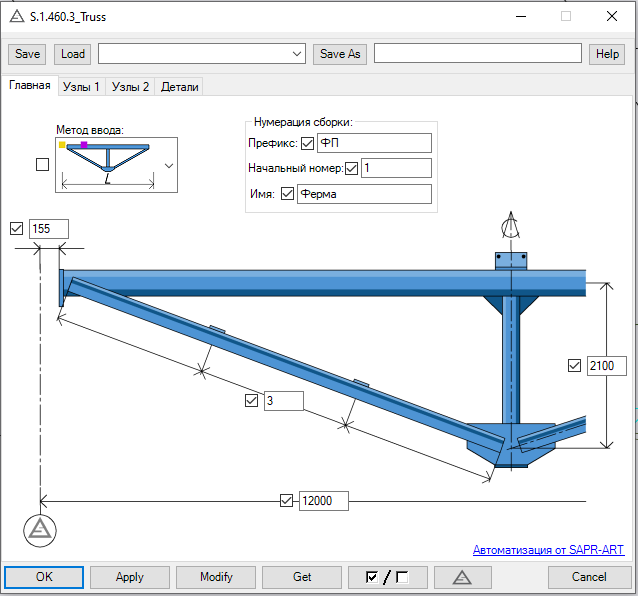Toggle the checkbox next to 12000 span
638x596 pixels.
point(287,500)
